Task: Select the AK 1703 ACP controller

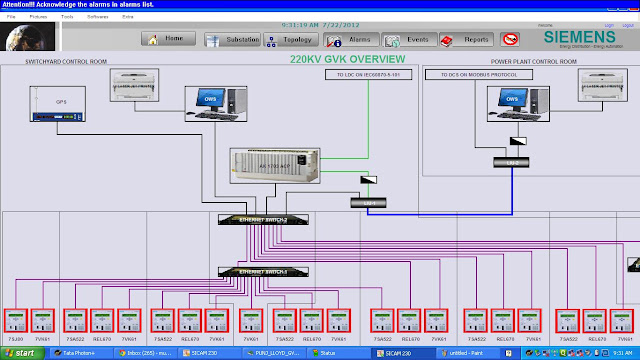Action: 275,166
